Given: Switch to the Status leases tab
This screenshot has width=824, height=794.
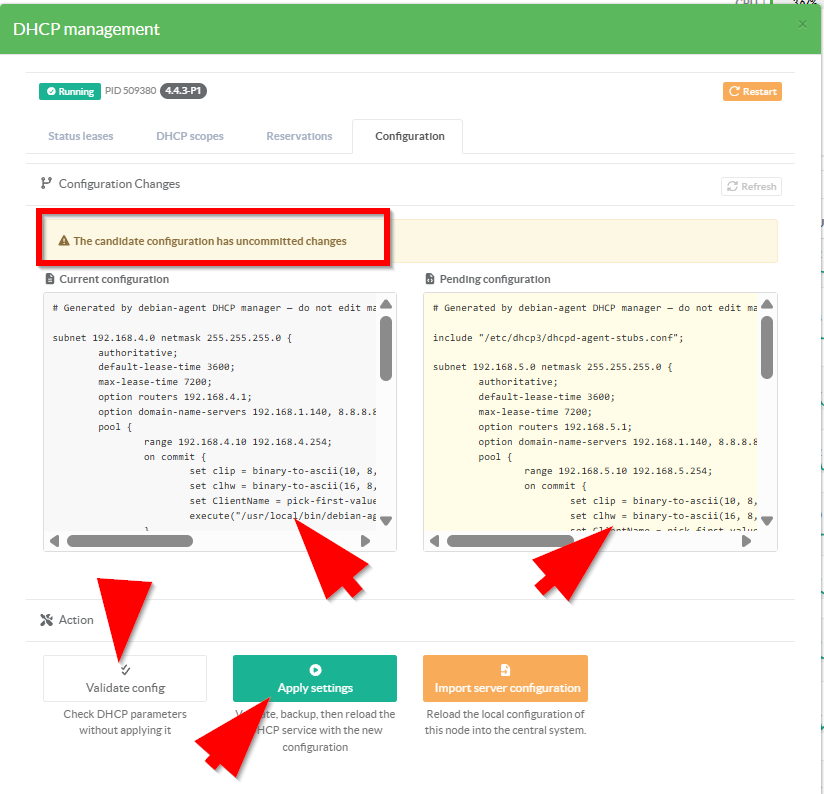Looking at the screenshot, I should [x=81, y=136].
